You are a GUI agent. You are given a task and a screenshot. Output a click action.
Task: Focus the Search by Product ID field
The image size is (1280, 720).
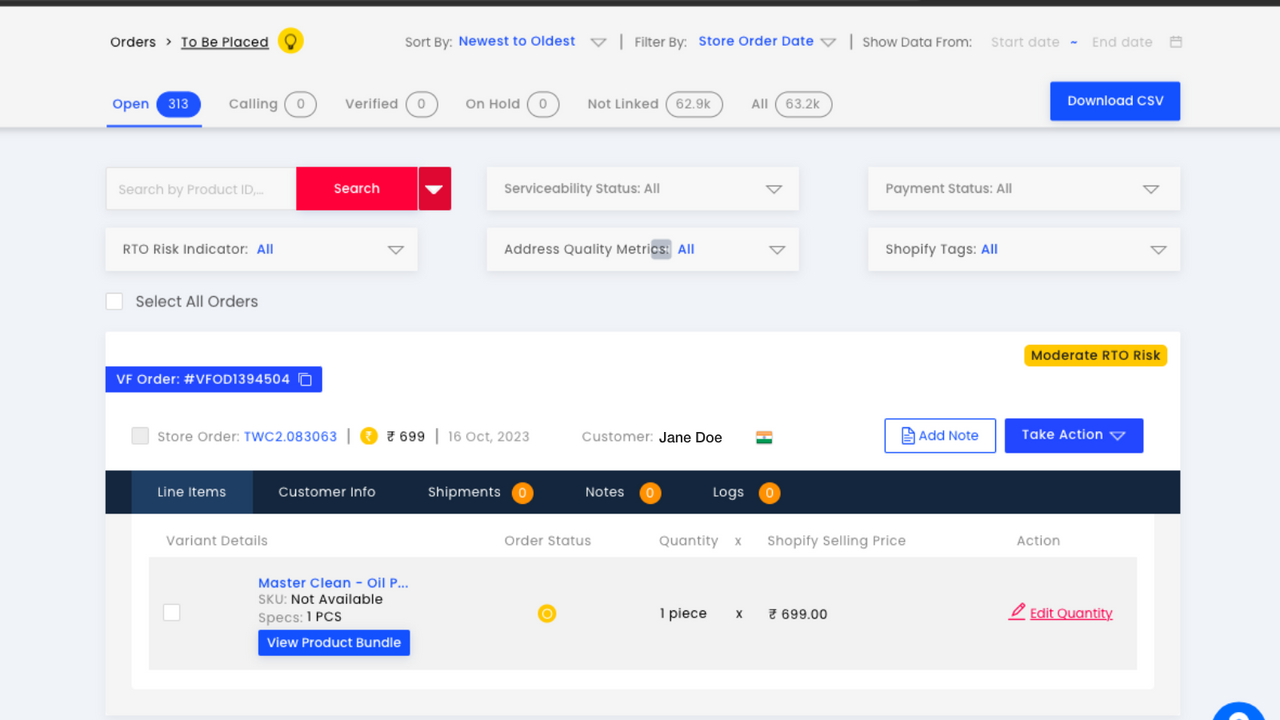[201, 189]
